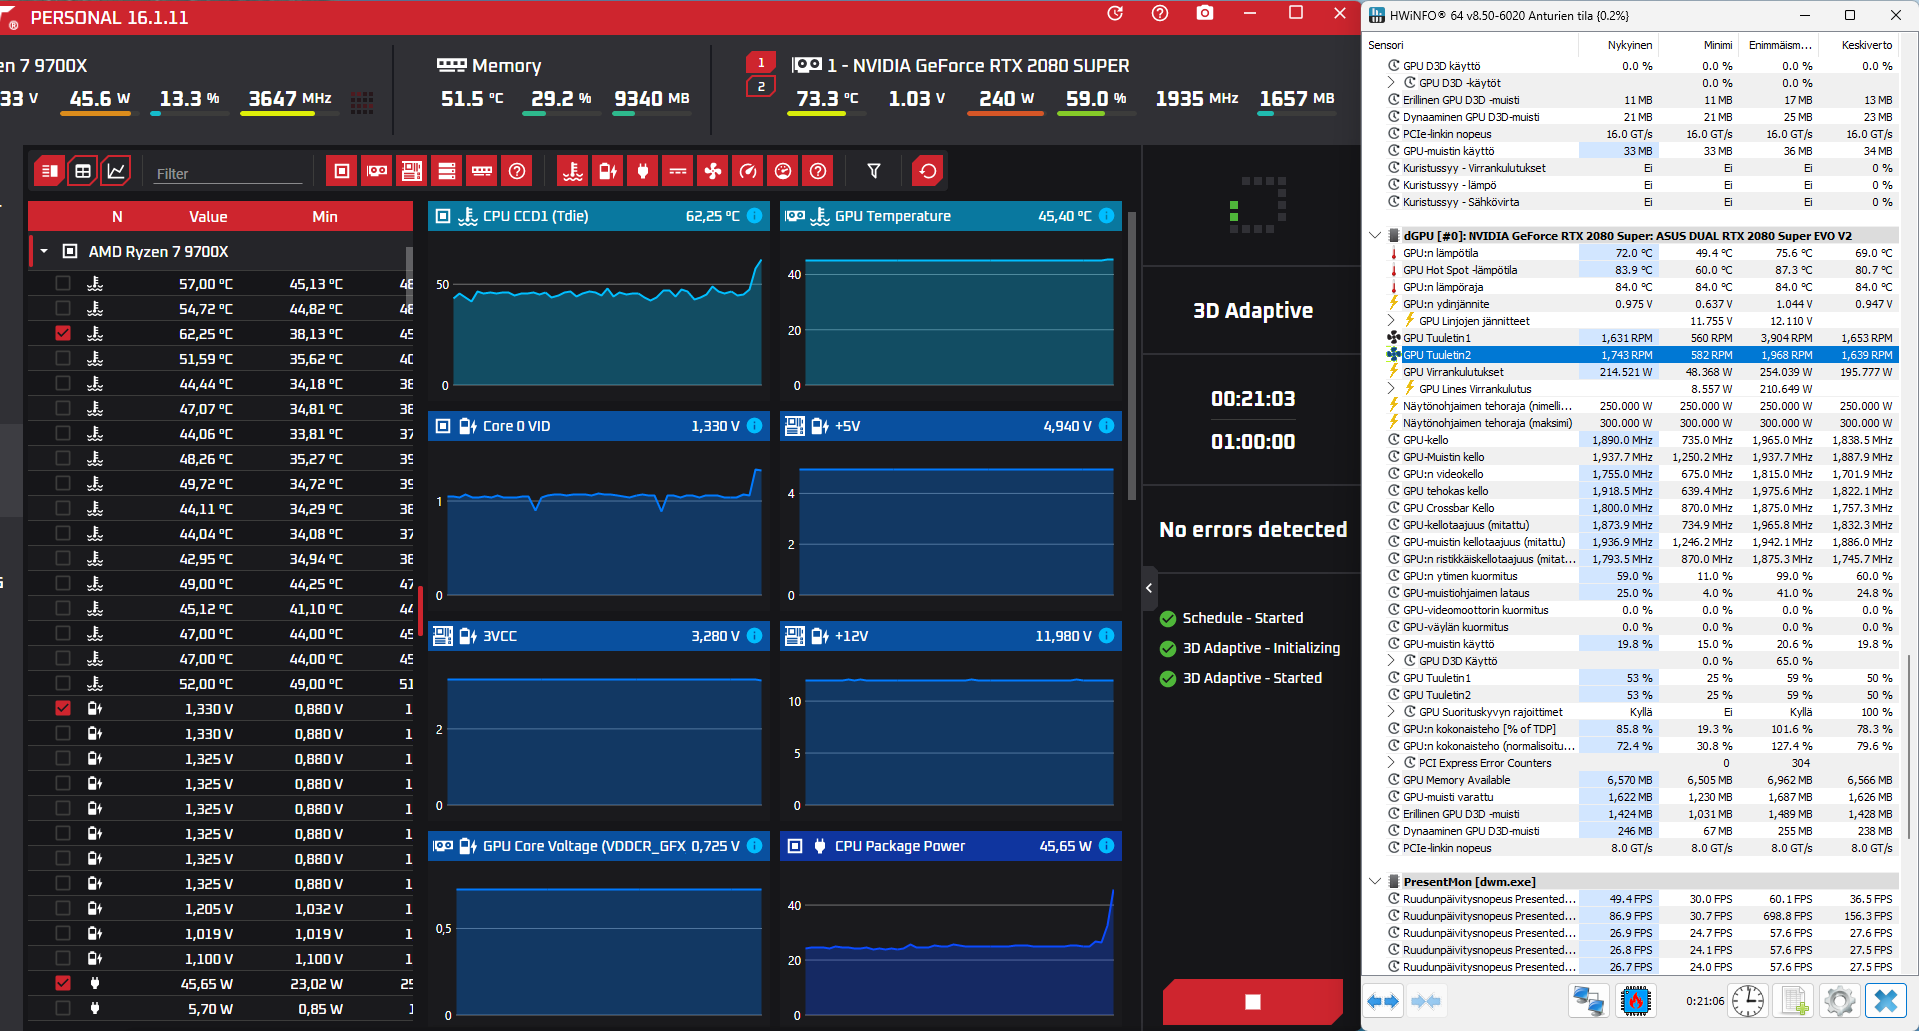Click the Minimi column header in HWiNFO
The height and width of the screenshot is (1031, 1919).
[x=1718, y=45]
